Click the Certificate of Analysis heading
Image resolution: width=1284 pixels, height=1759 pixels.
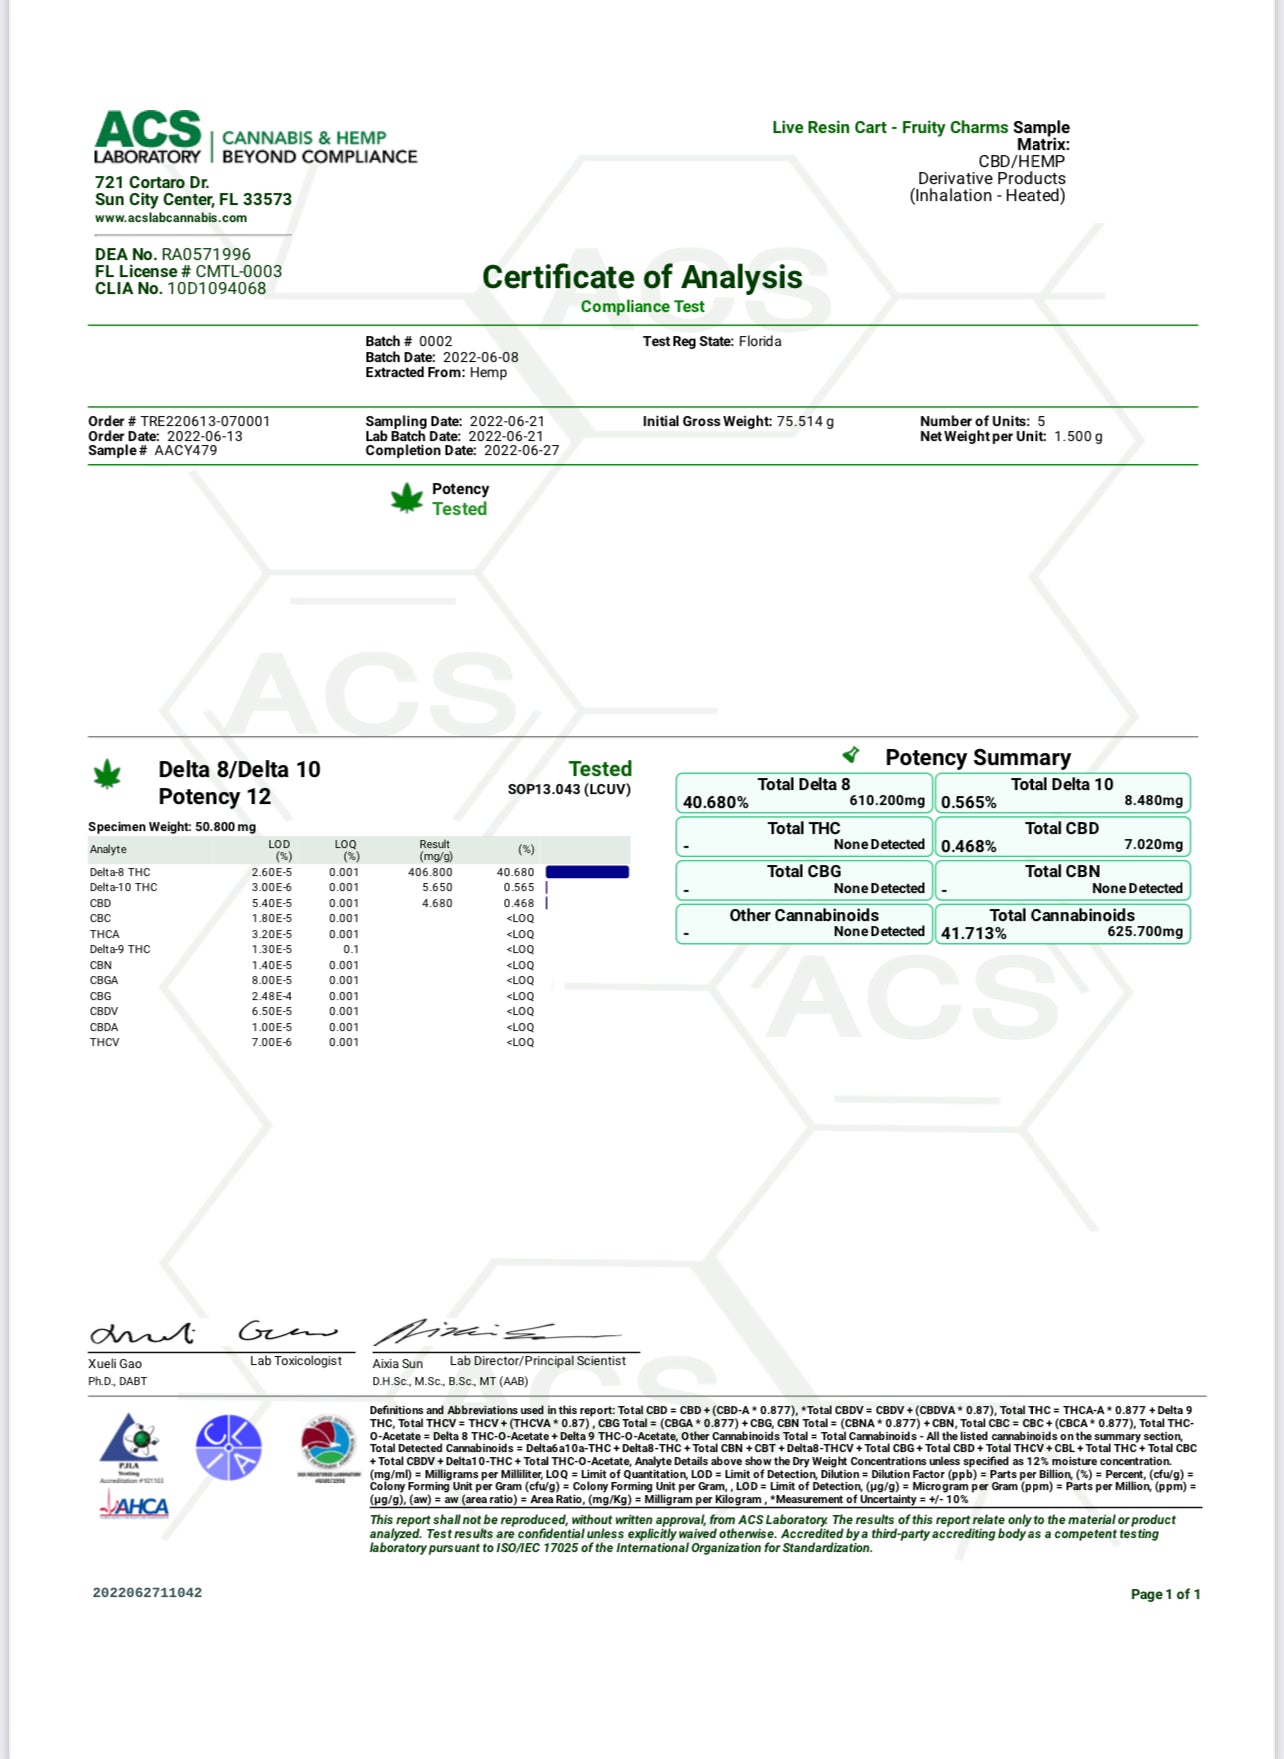(x=642, y=277)
